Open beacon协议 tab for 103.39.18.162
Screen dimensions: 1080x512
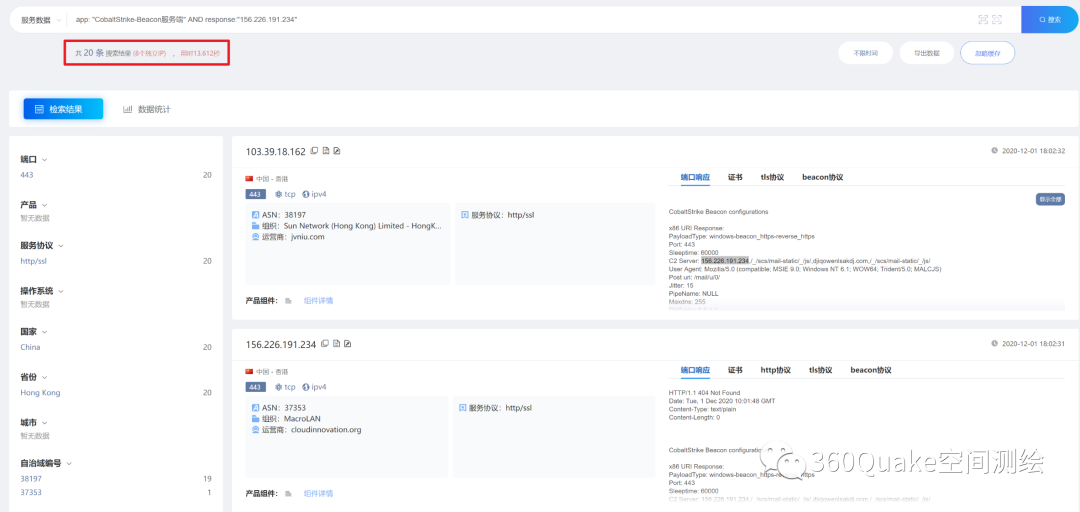coord(822,177)
